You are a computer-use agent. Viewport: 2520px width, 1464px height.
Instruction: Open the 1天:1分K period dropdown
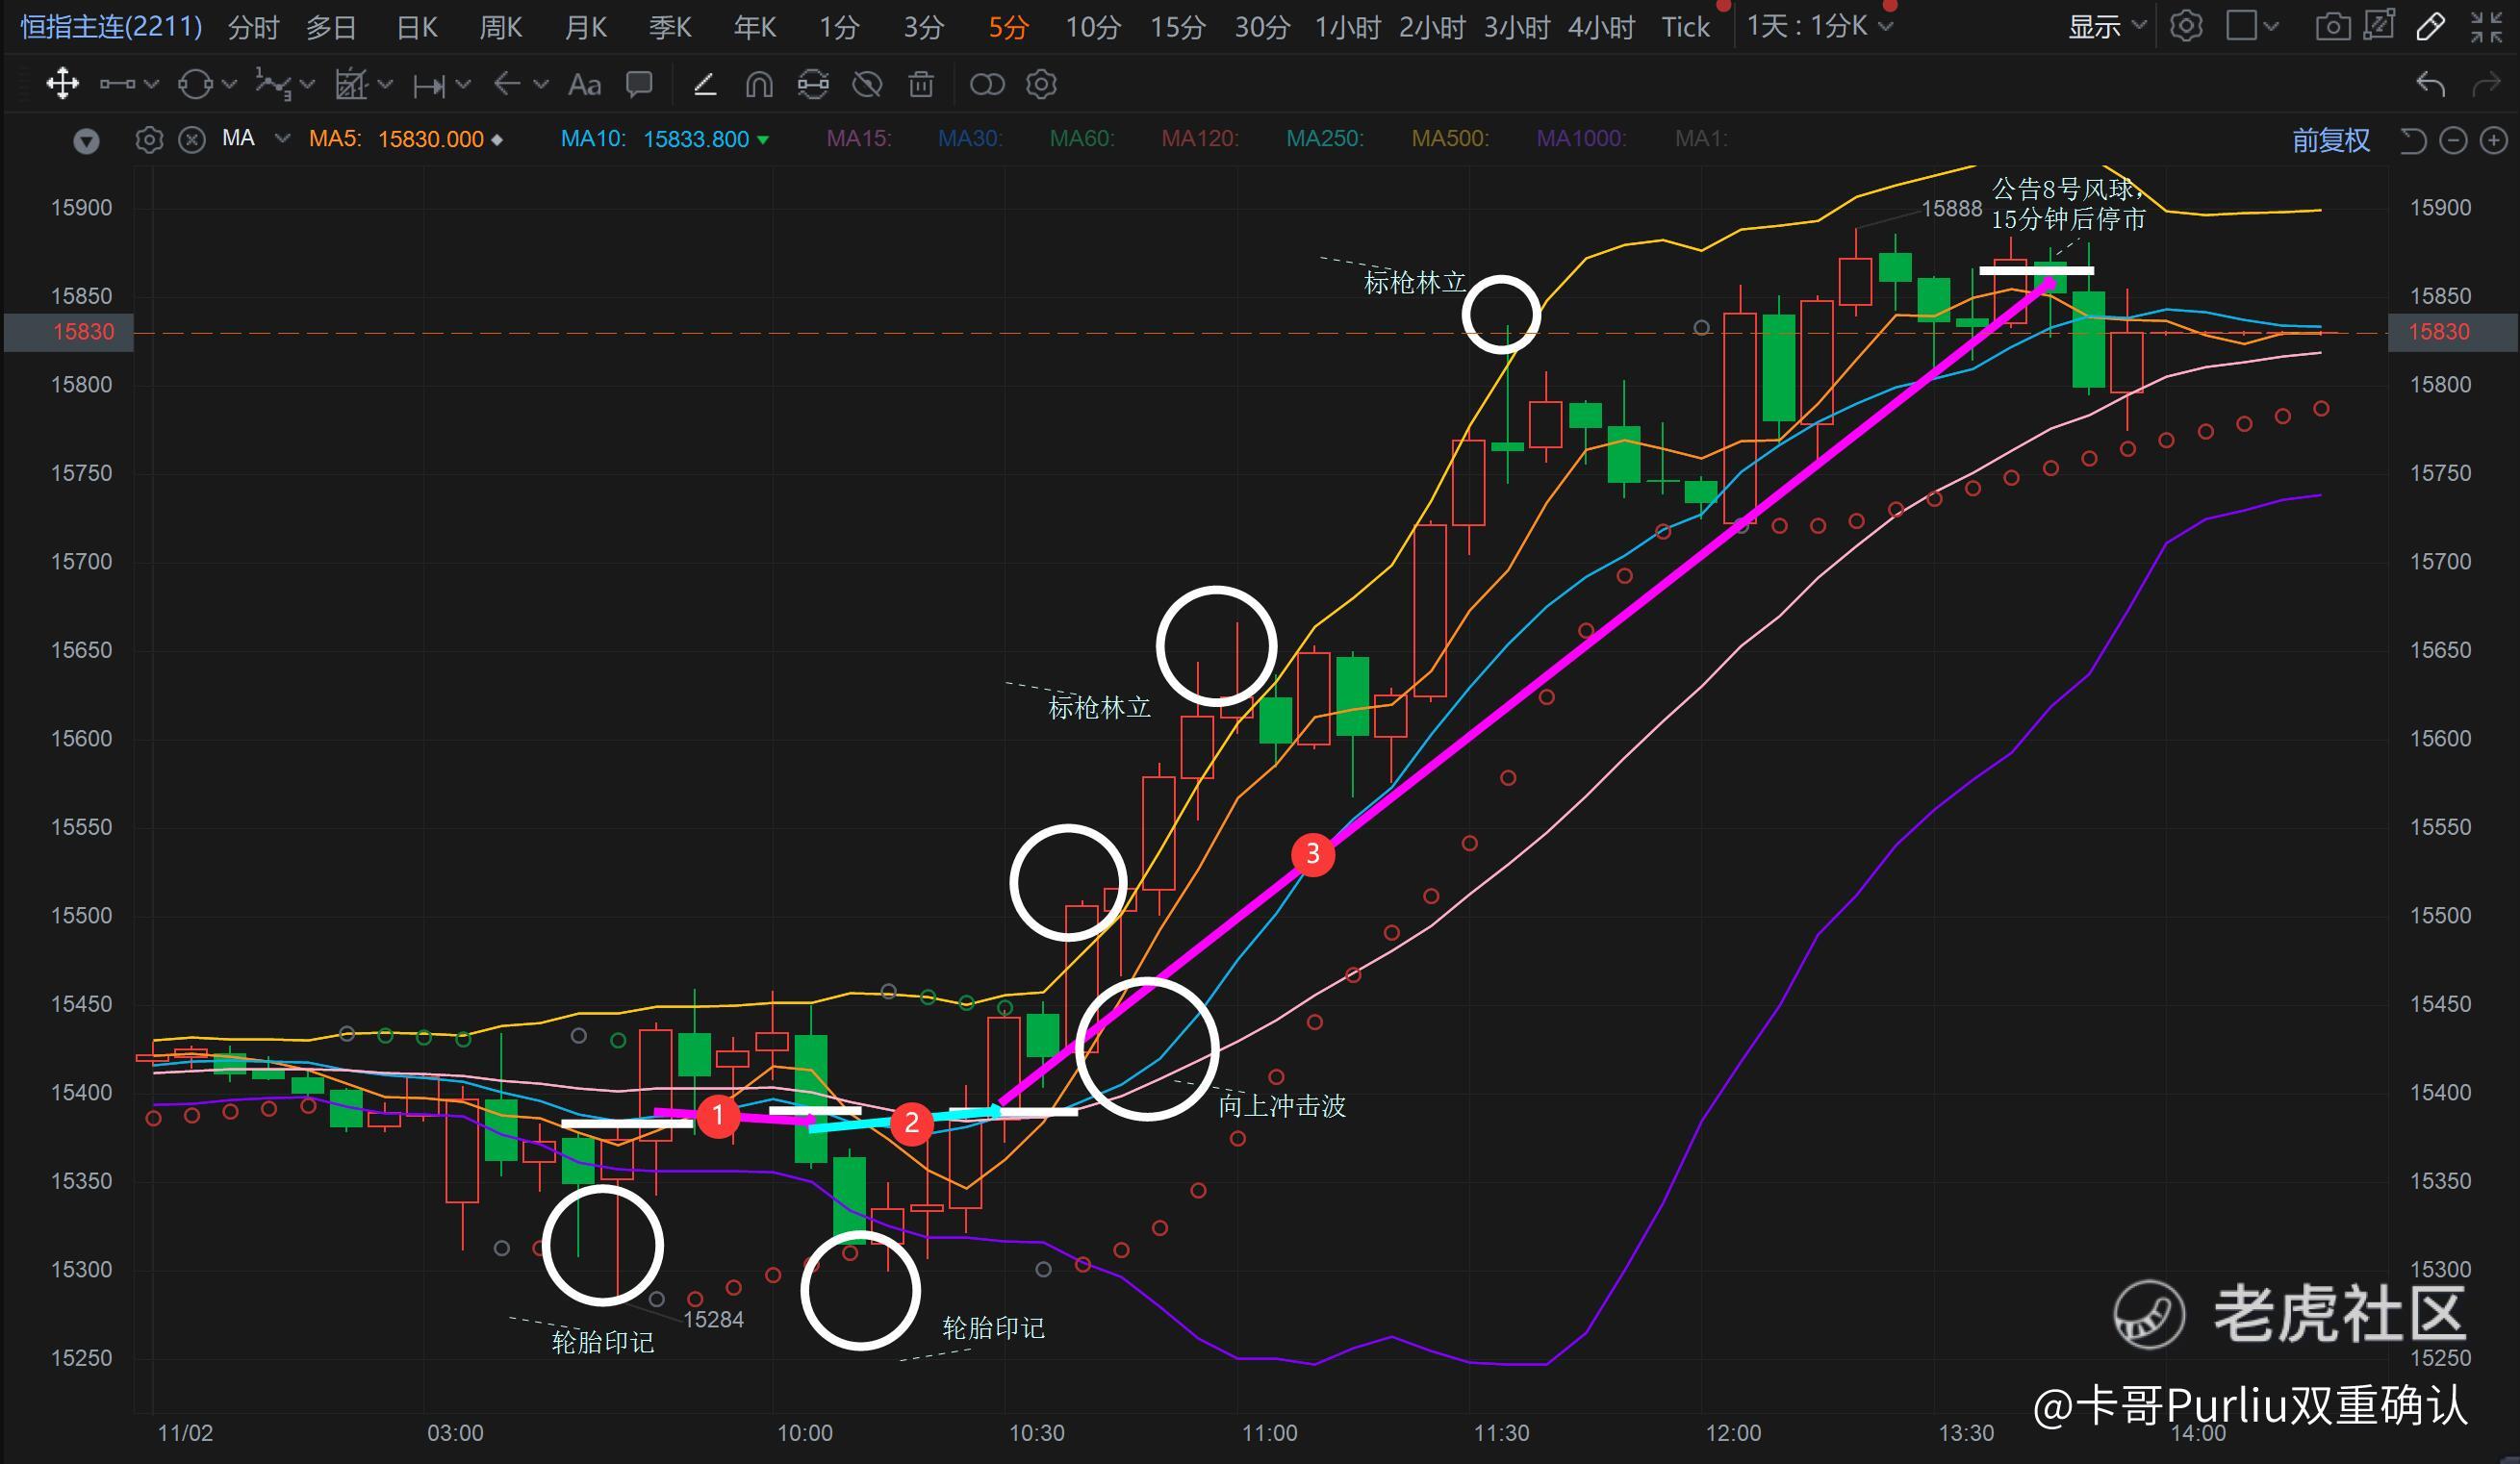[1819, 25]
